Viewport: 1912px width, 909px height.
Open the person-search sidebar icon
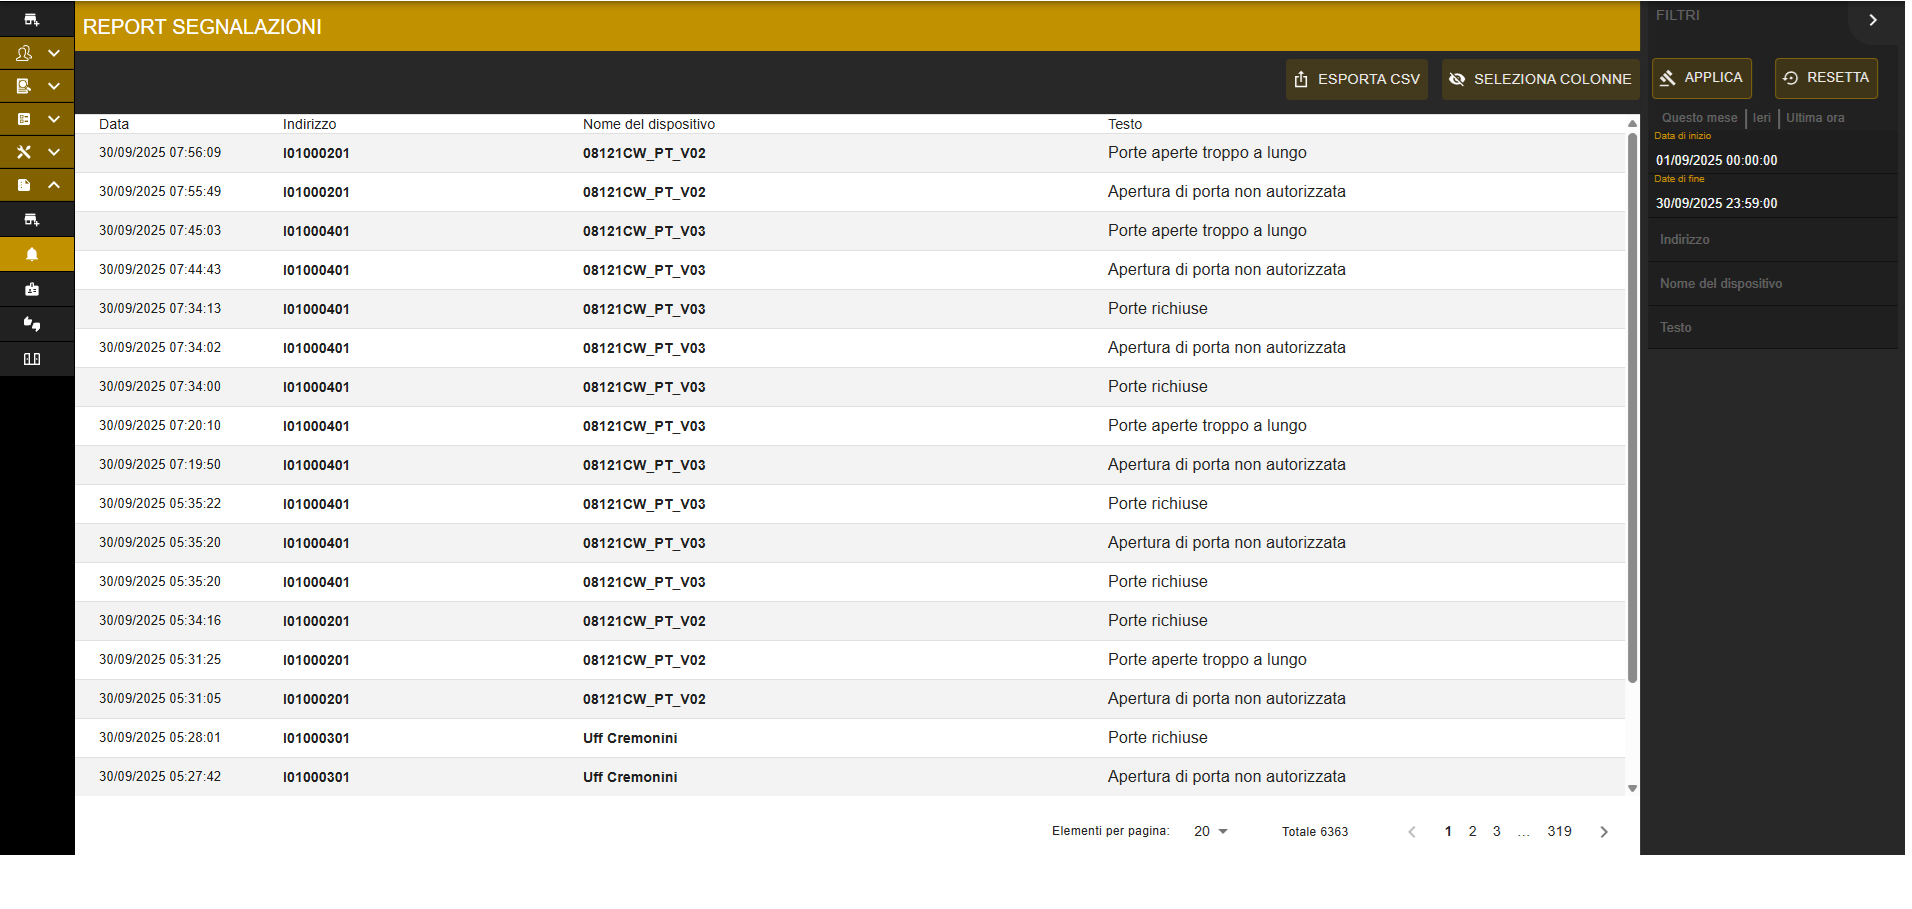[x=24, y=86]
